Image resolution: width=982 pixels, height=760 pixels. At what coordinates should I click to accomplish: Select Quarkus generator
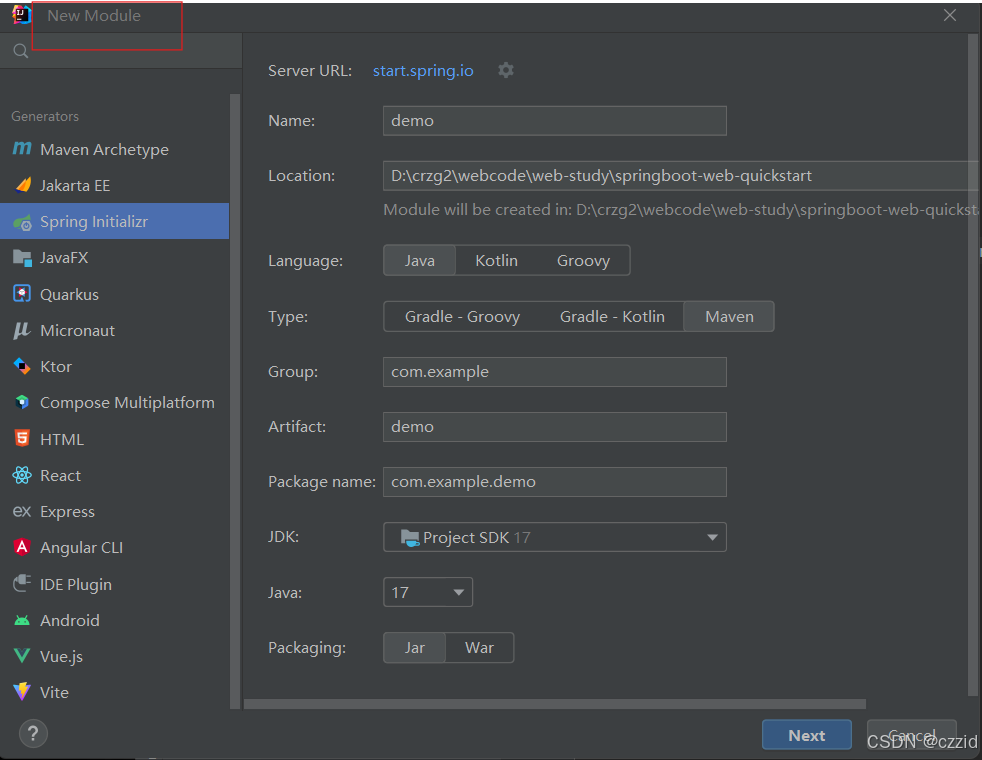pyautogui.click(x=115, y=294)
